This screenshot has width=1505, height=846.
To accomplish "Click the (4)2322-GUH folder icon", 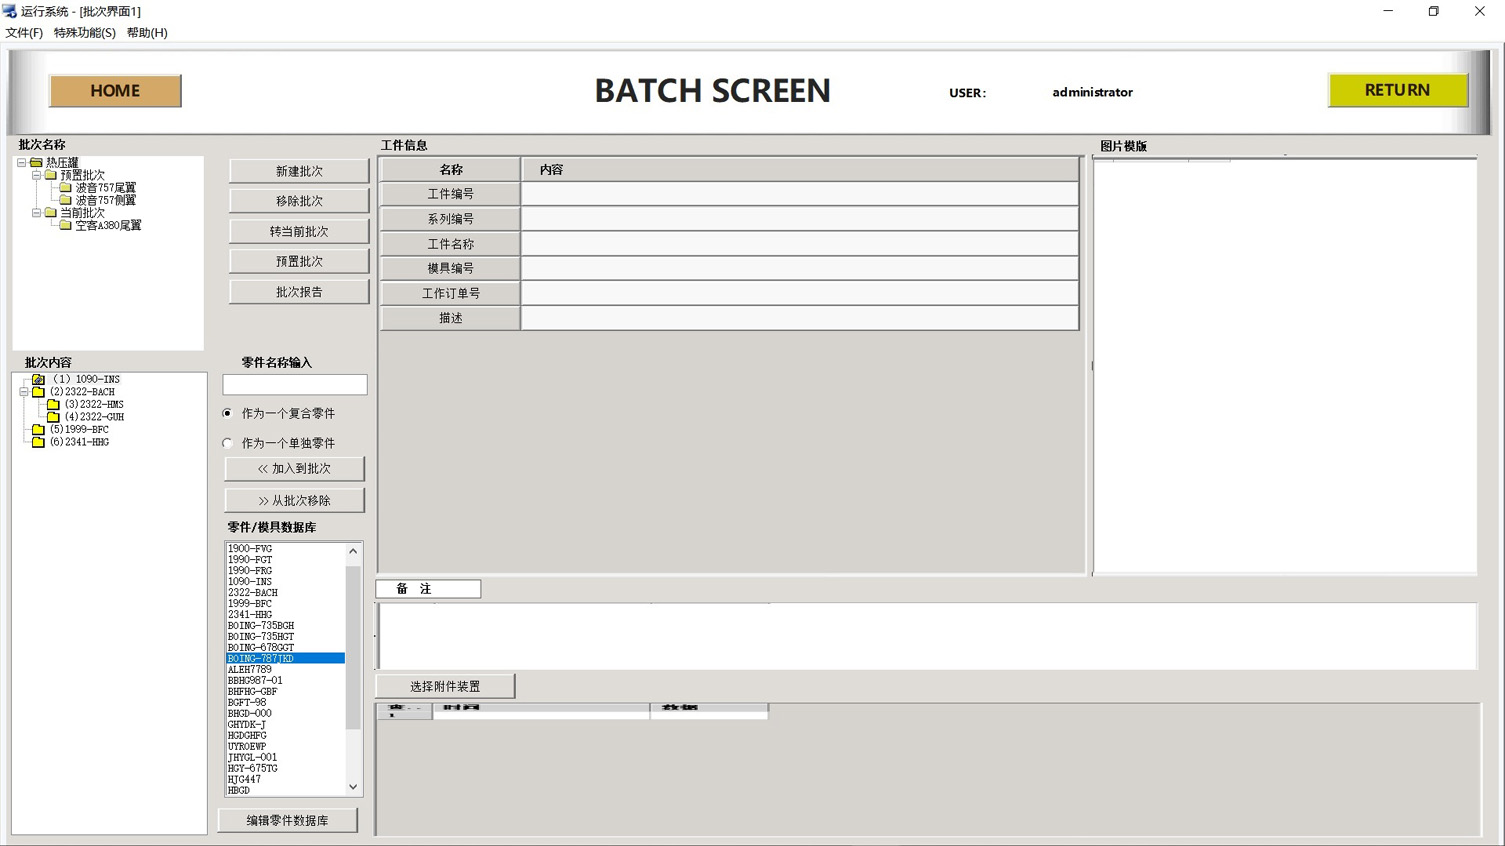I will click(53, 417).
